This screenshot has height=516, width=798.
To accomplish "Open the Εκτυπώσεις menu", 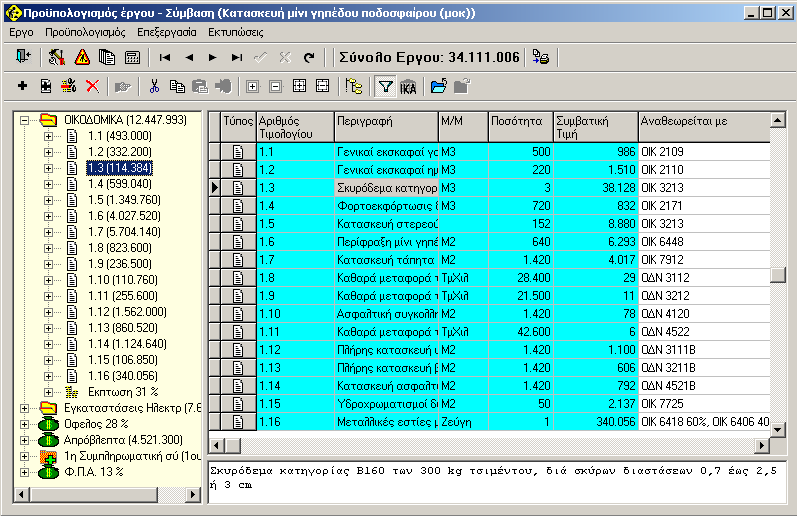I will pos(234,32).
